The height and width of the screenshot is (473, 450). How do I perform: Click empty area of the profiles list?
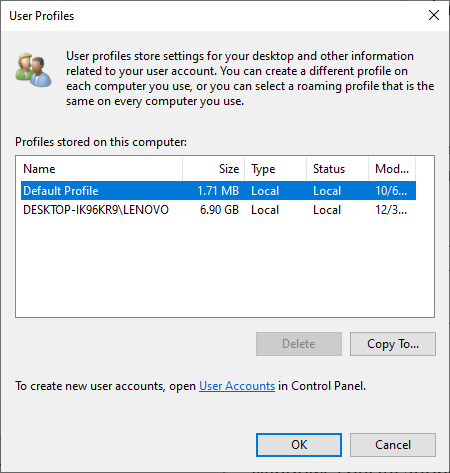click(225, 268)
